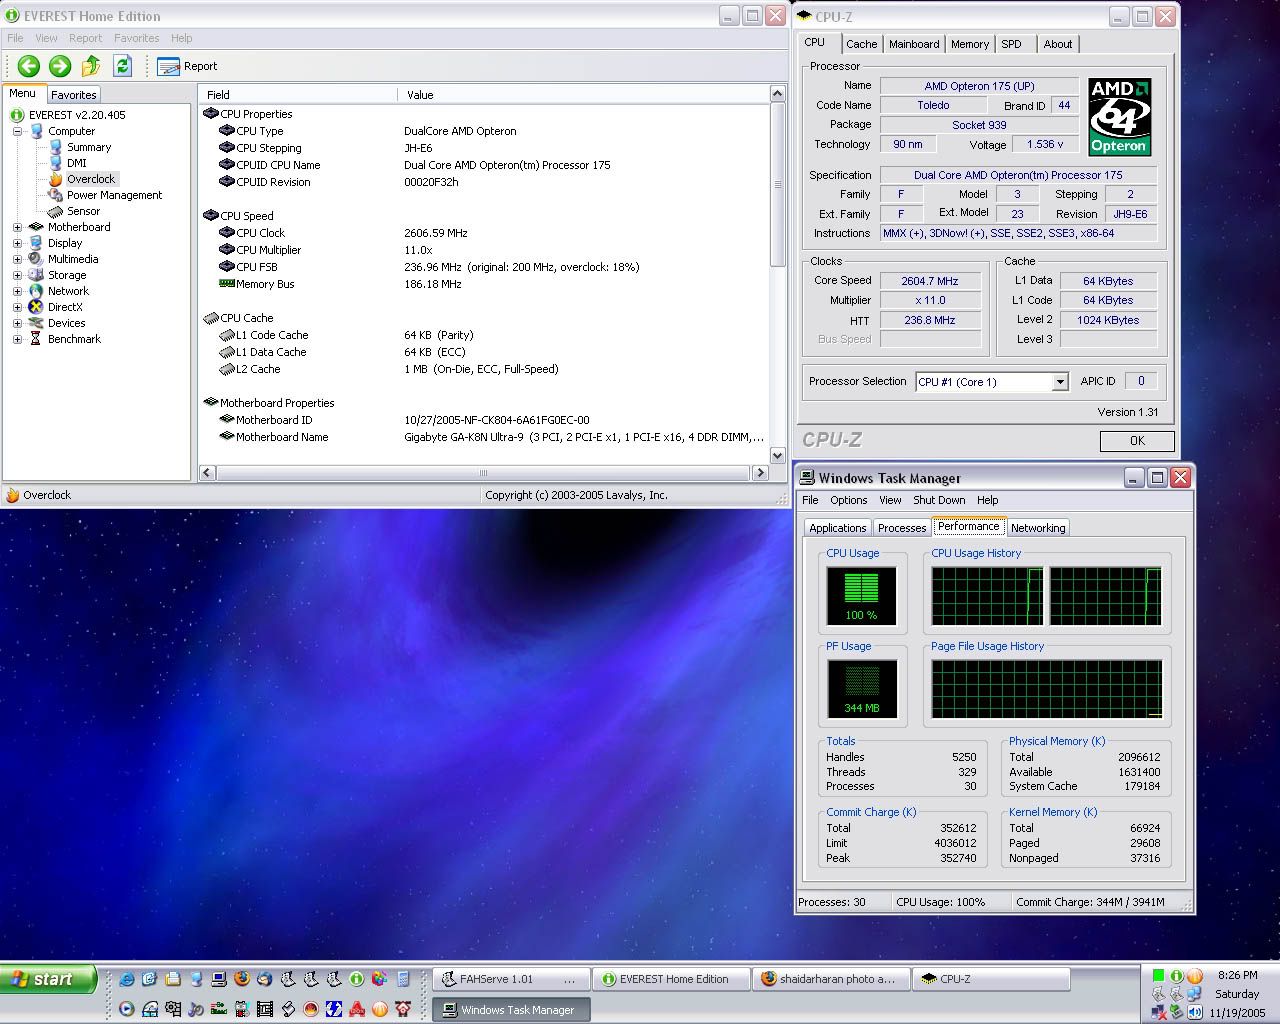Collapse the Computer tree node

click(17, 131)
